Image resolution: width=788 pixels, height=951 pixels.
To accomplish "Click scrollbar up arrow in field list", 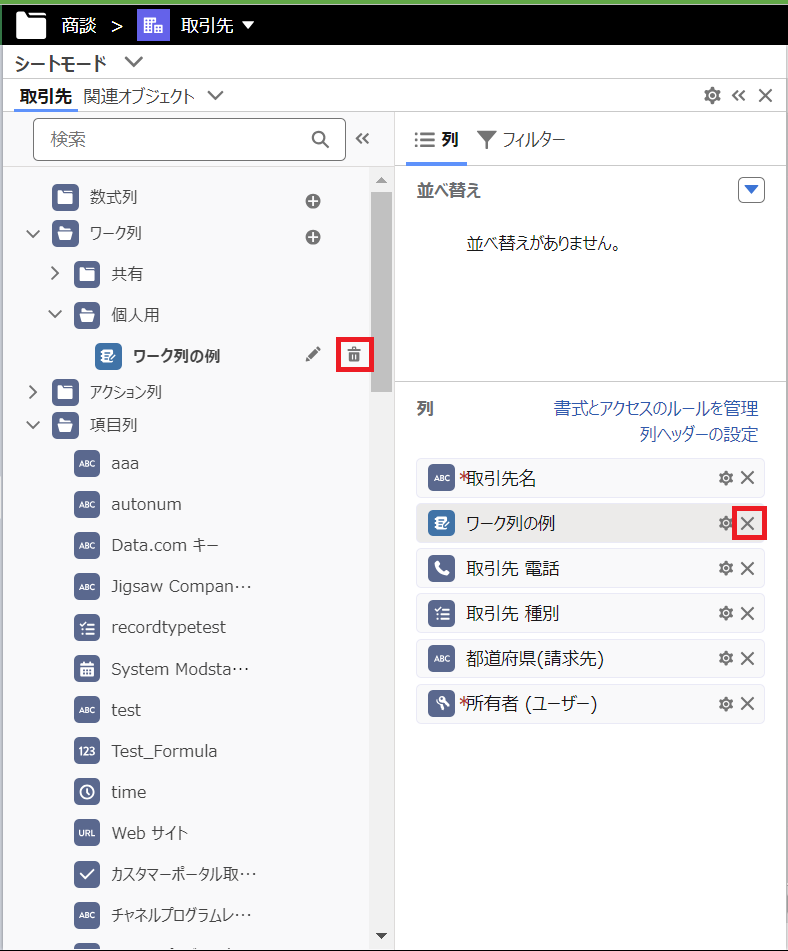I will pyautogui.click(x=382, y=180).
